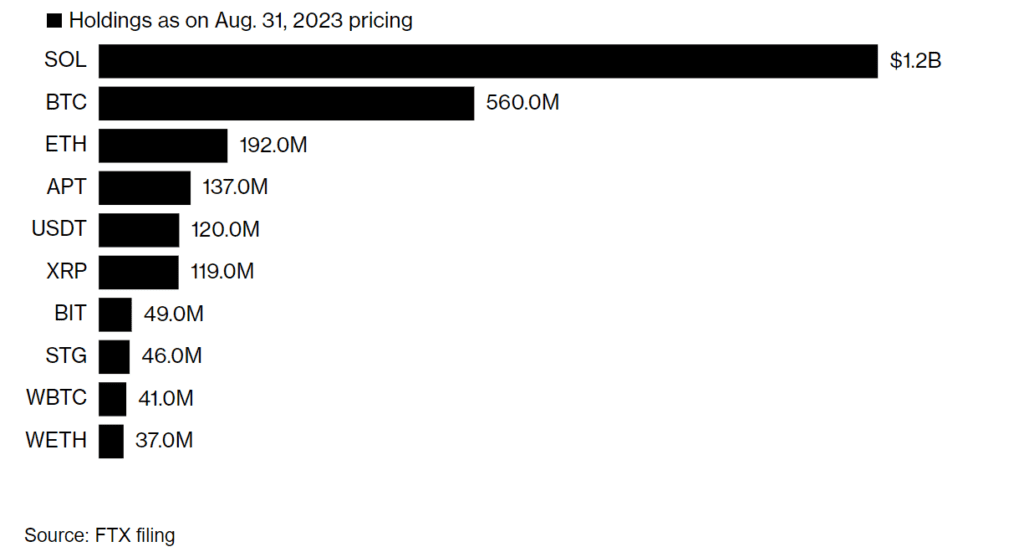Click the SOL axis label

pyautogui.click(x=66, y=61)
